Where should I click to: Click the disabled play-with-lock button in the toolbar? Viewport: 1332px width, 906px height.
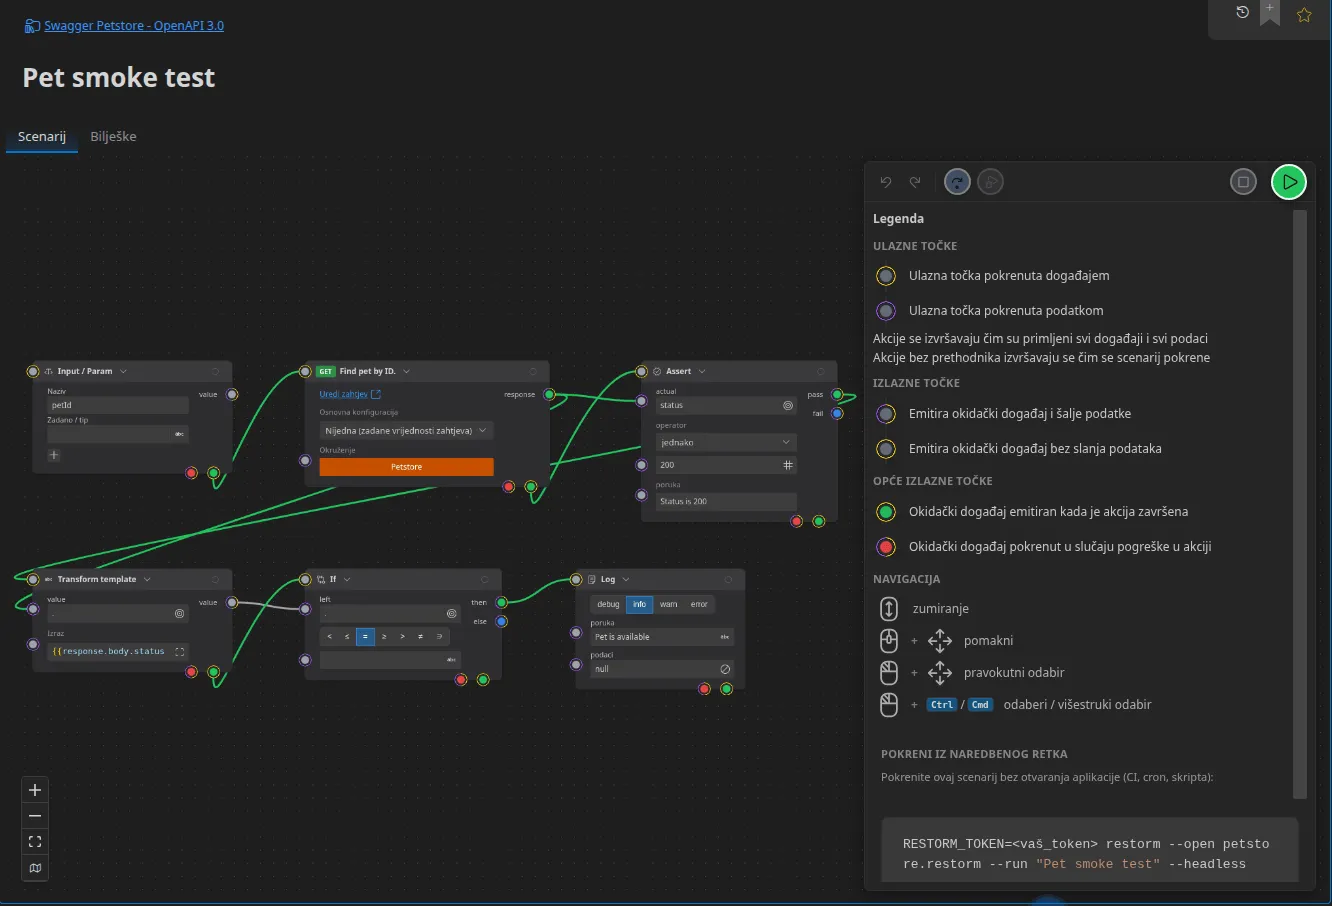coord(990,182)
